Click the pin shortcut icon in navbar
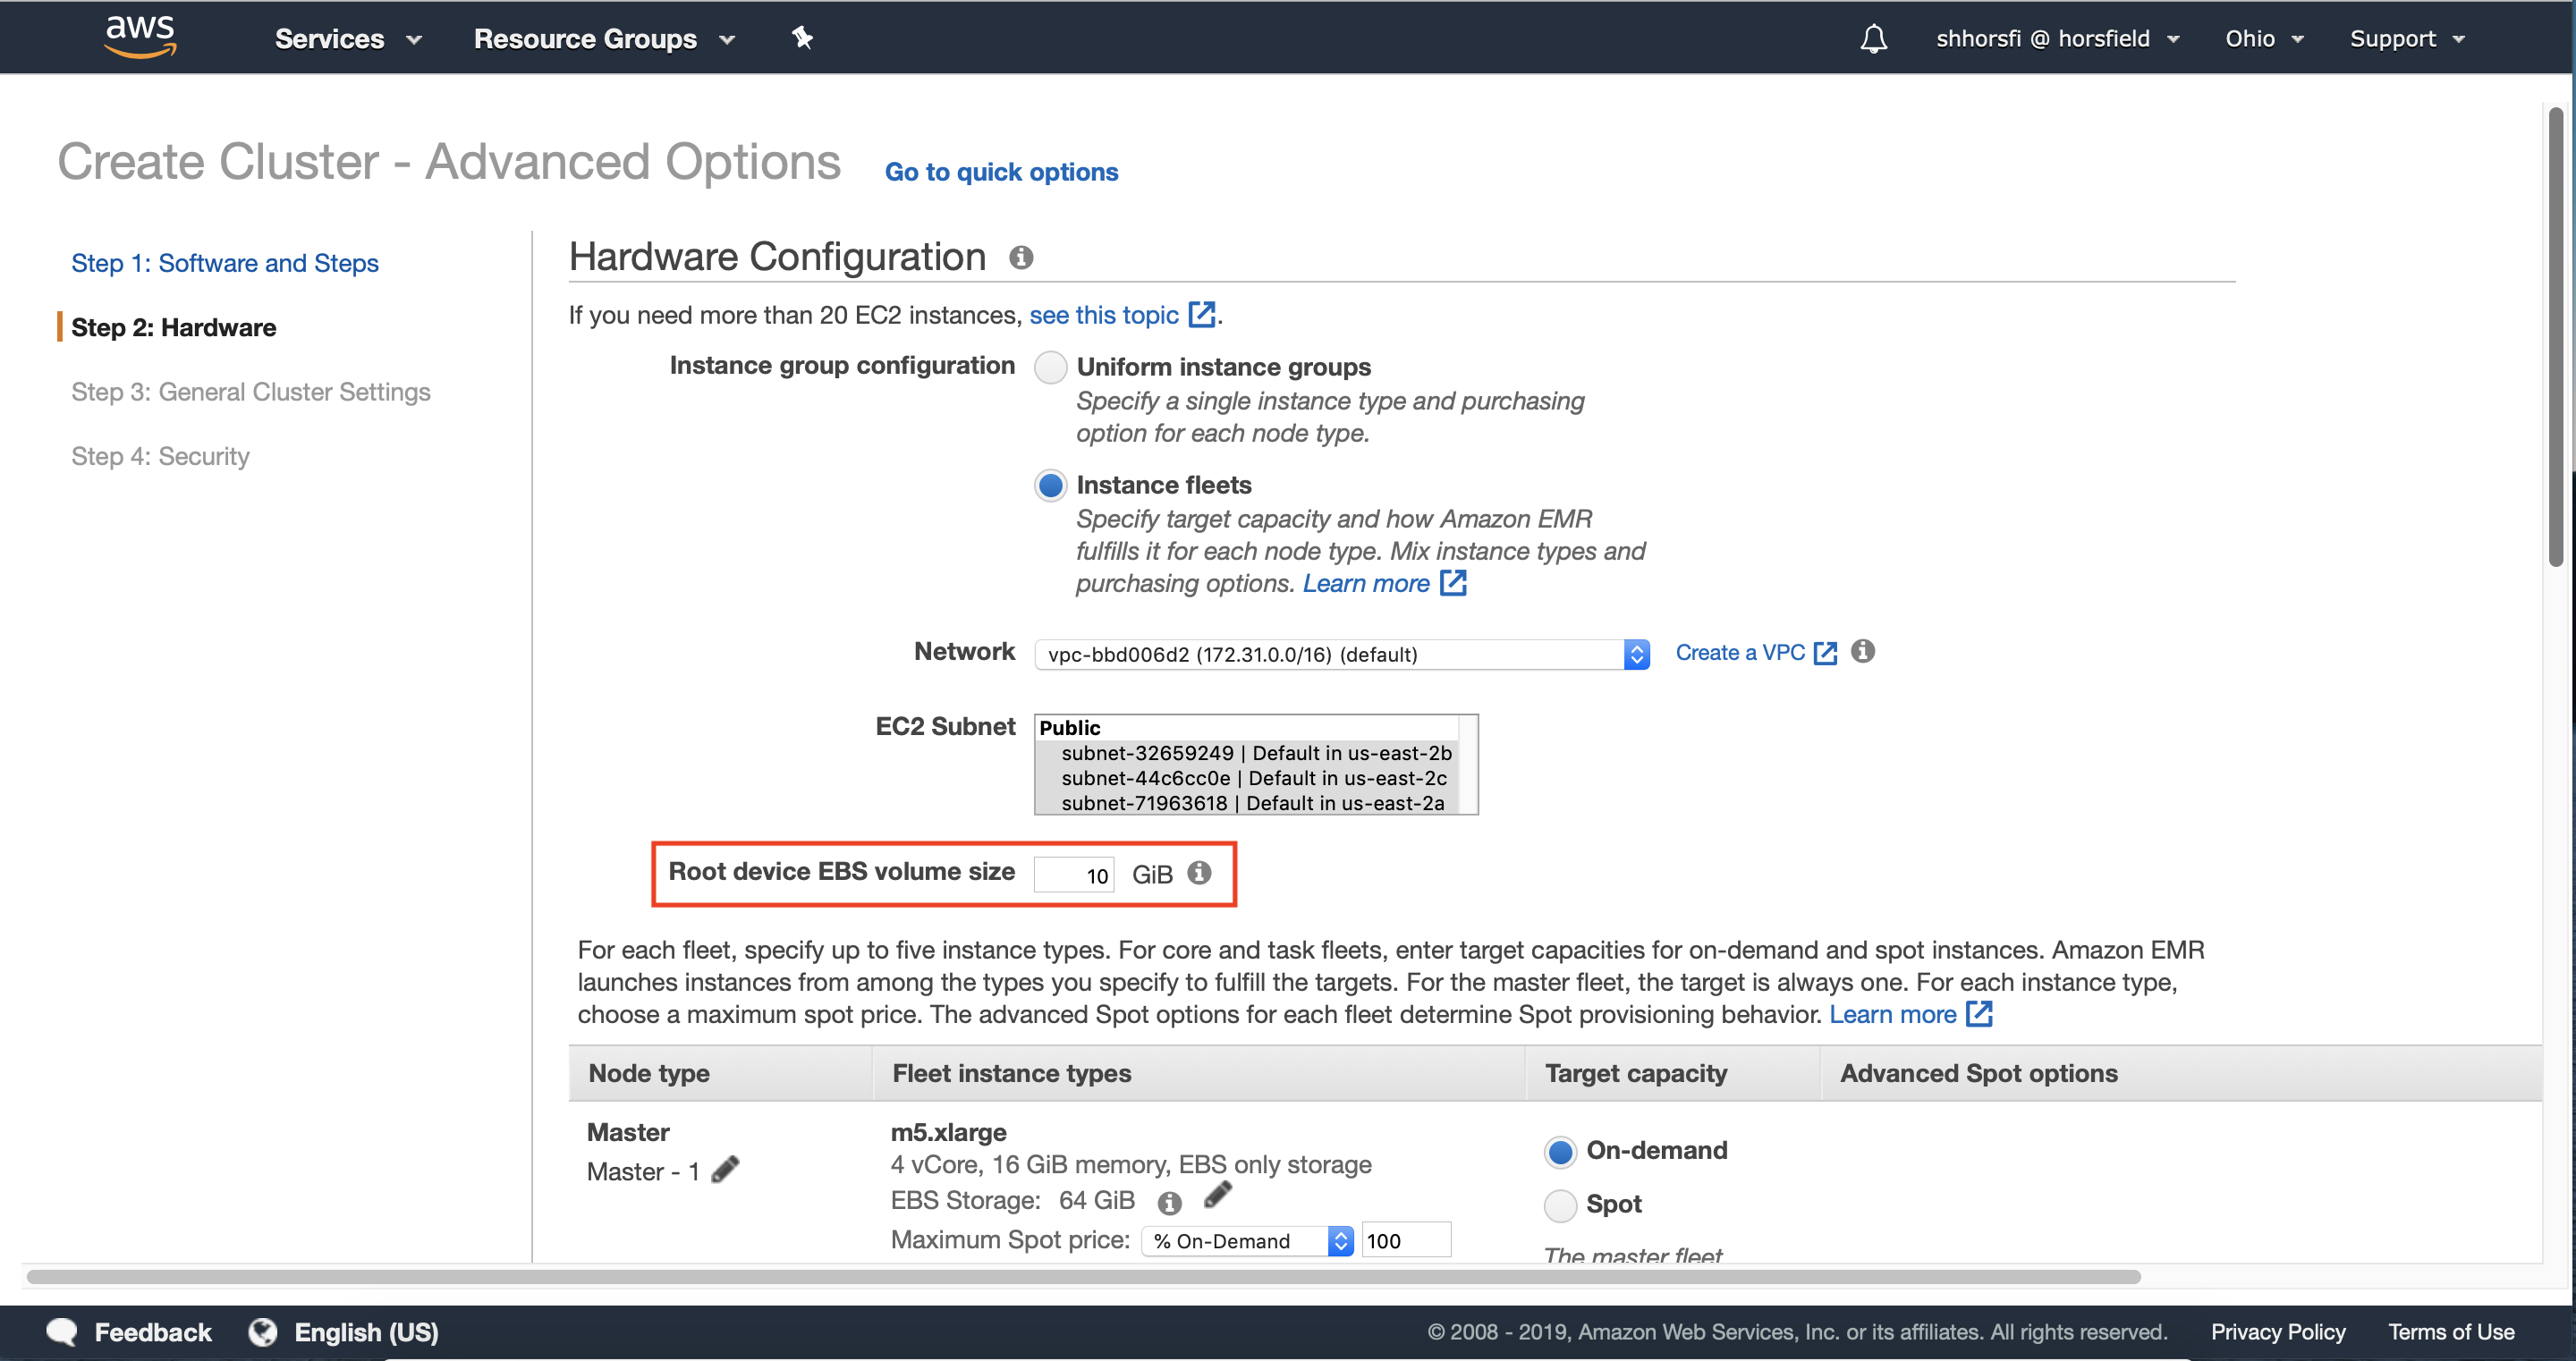Image resolution: width=2576 pixels, height=1361 pixels. pyautogui.click(x=802, y=38)
